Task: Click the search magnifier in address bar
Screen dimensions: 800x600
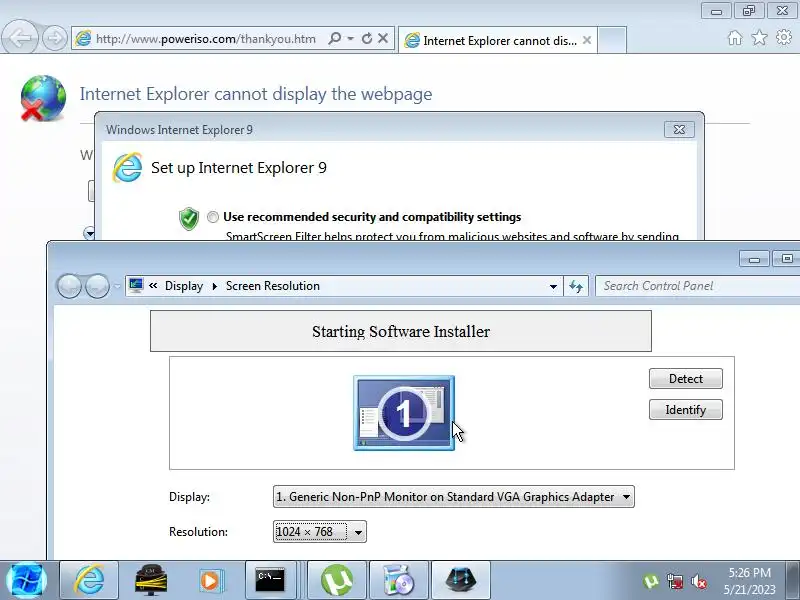Action: tap(335, 38)
